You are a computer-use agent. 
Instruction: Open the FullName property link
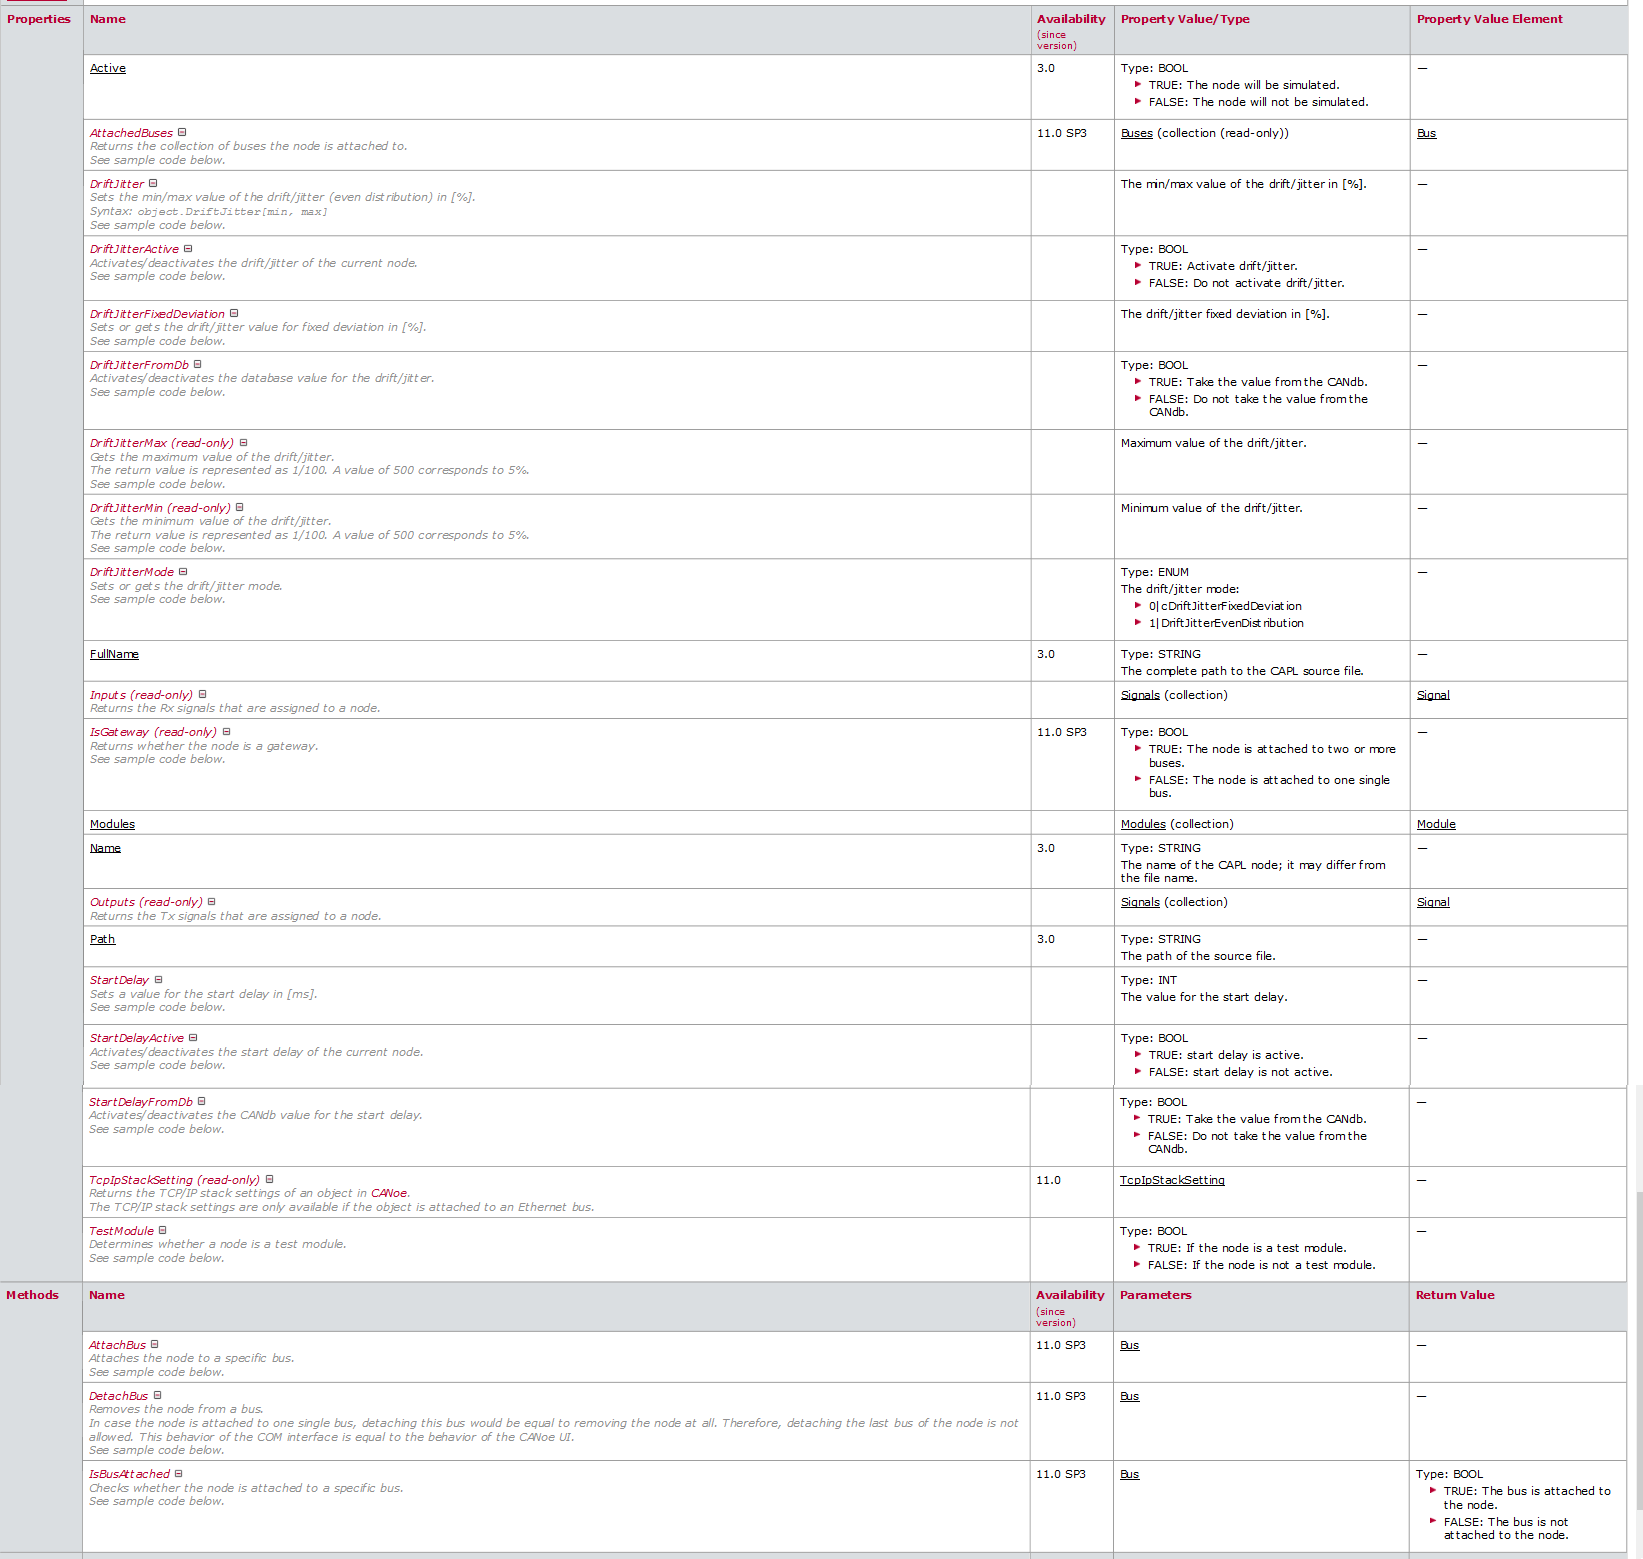[114, 654]
